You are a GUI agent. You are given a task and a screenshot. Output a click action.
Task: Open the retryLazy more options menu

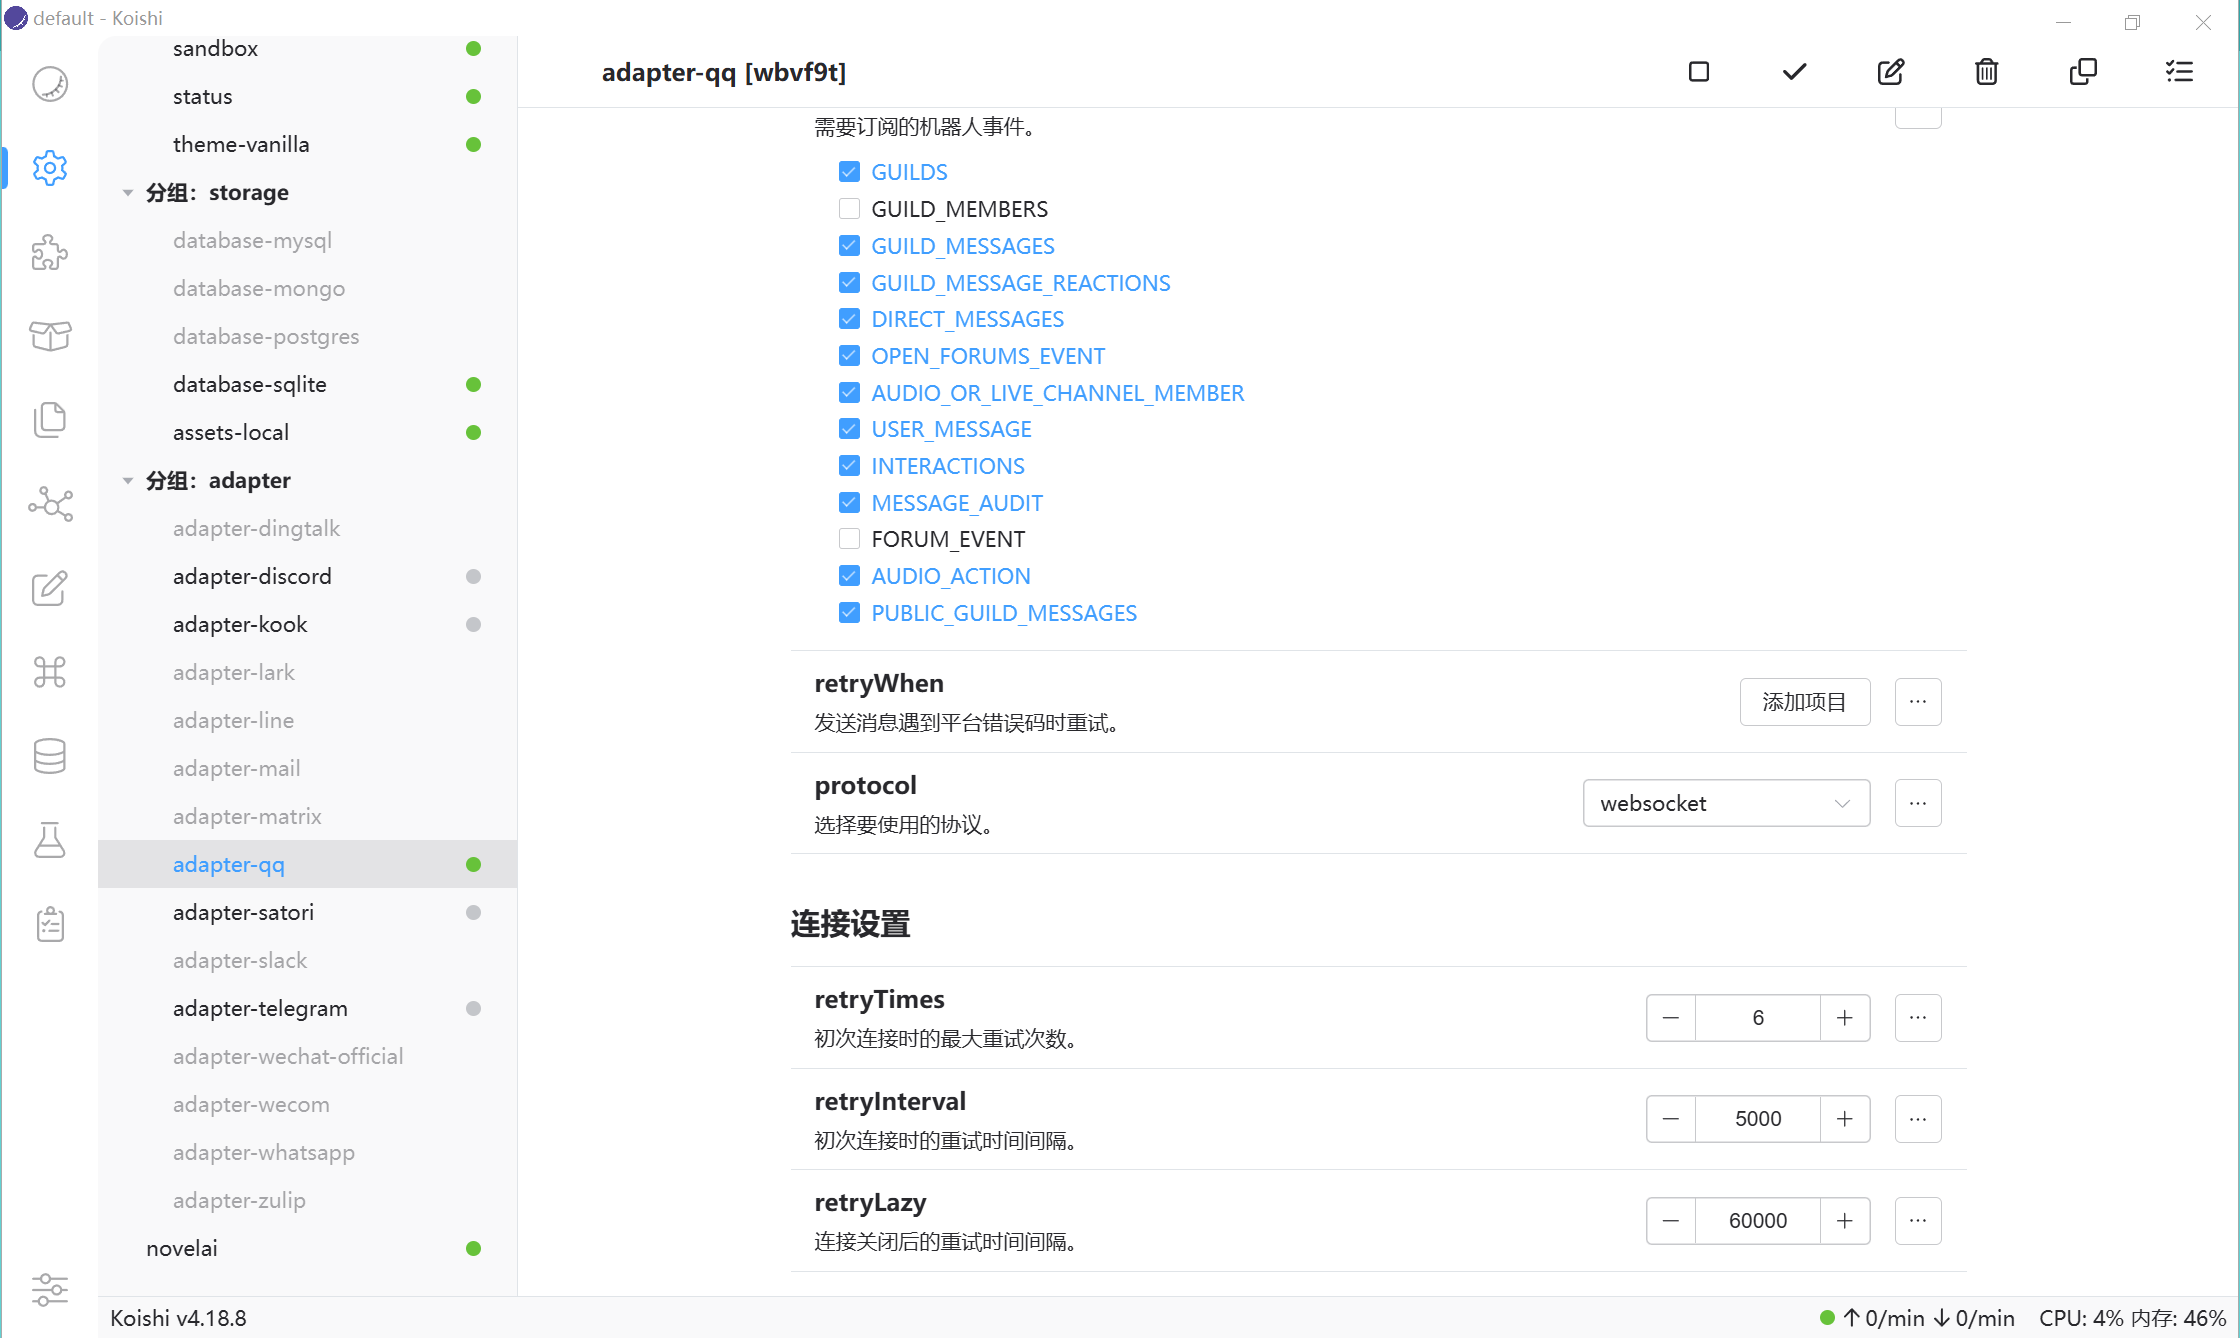tap(1918, 1221)
